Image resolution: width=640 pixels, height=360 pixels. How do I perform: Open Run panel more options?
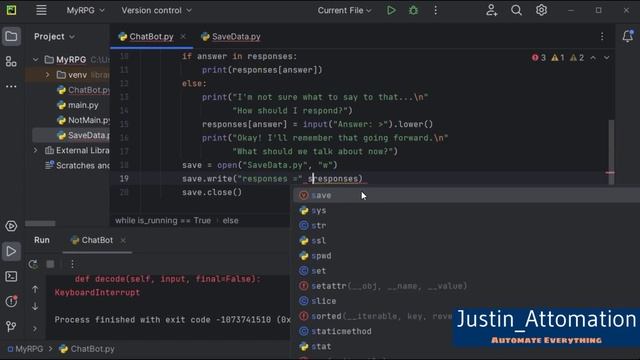tap(72, 264)
